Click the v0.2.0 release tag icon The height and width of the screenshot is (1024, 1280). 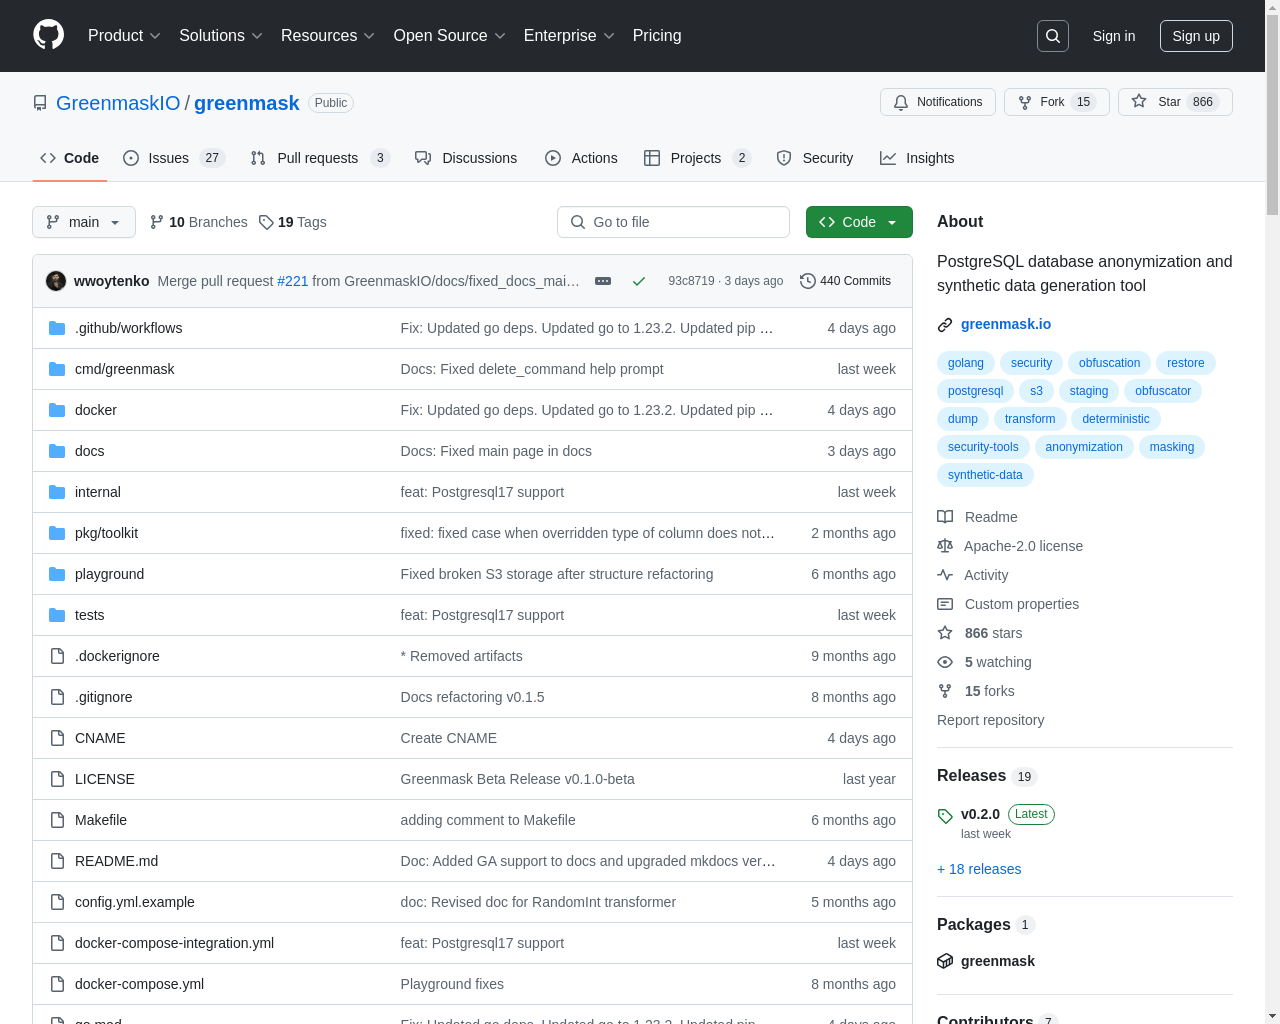[945, 816]
